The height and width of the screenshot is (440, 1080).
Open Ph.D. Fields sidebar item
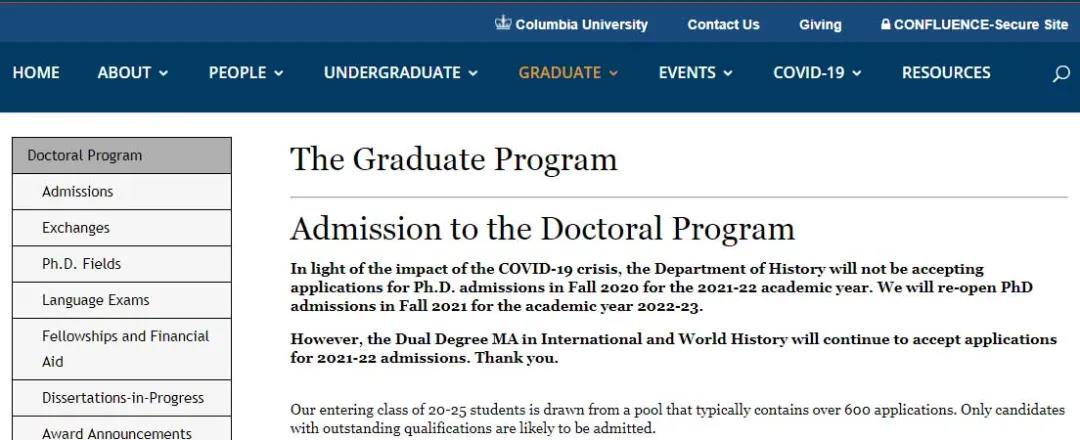82,263
